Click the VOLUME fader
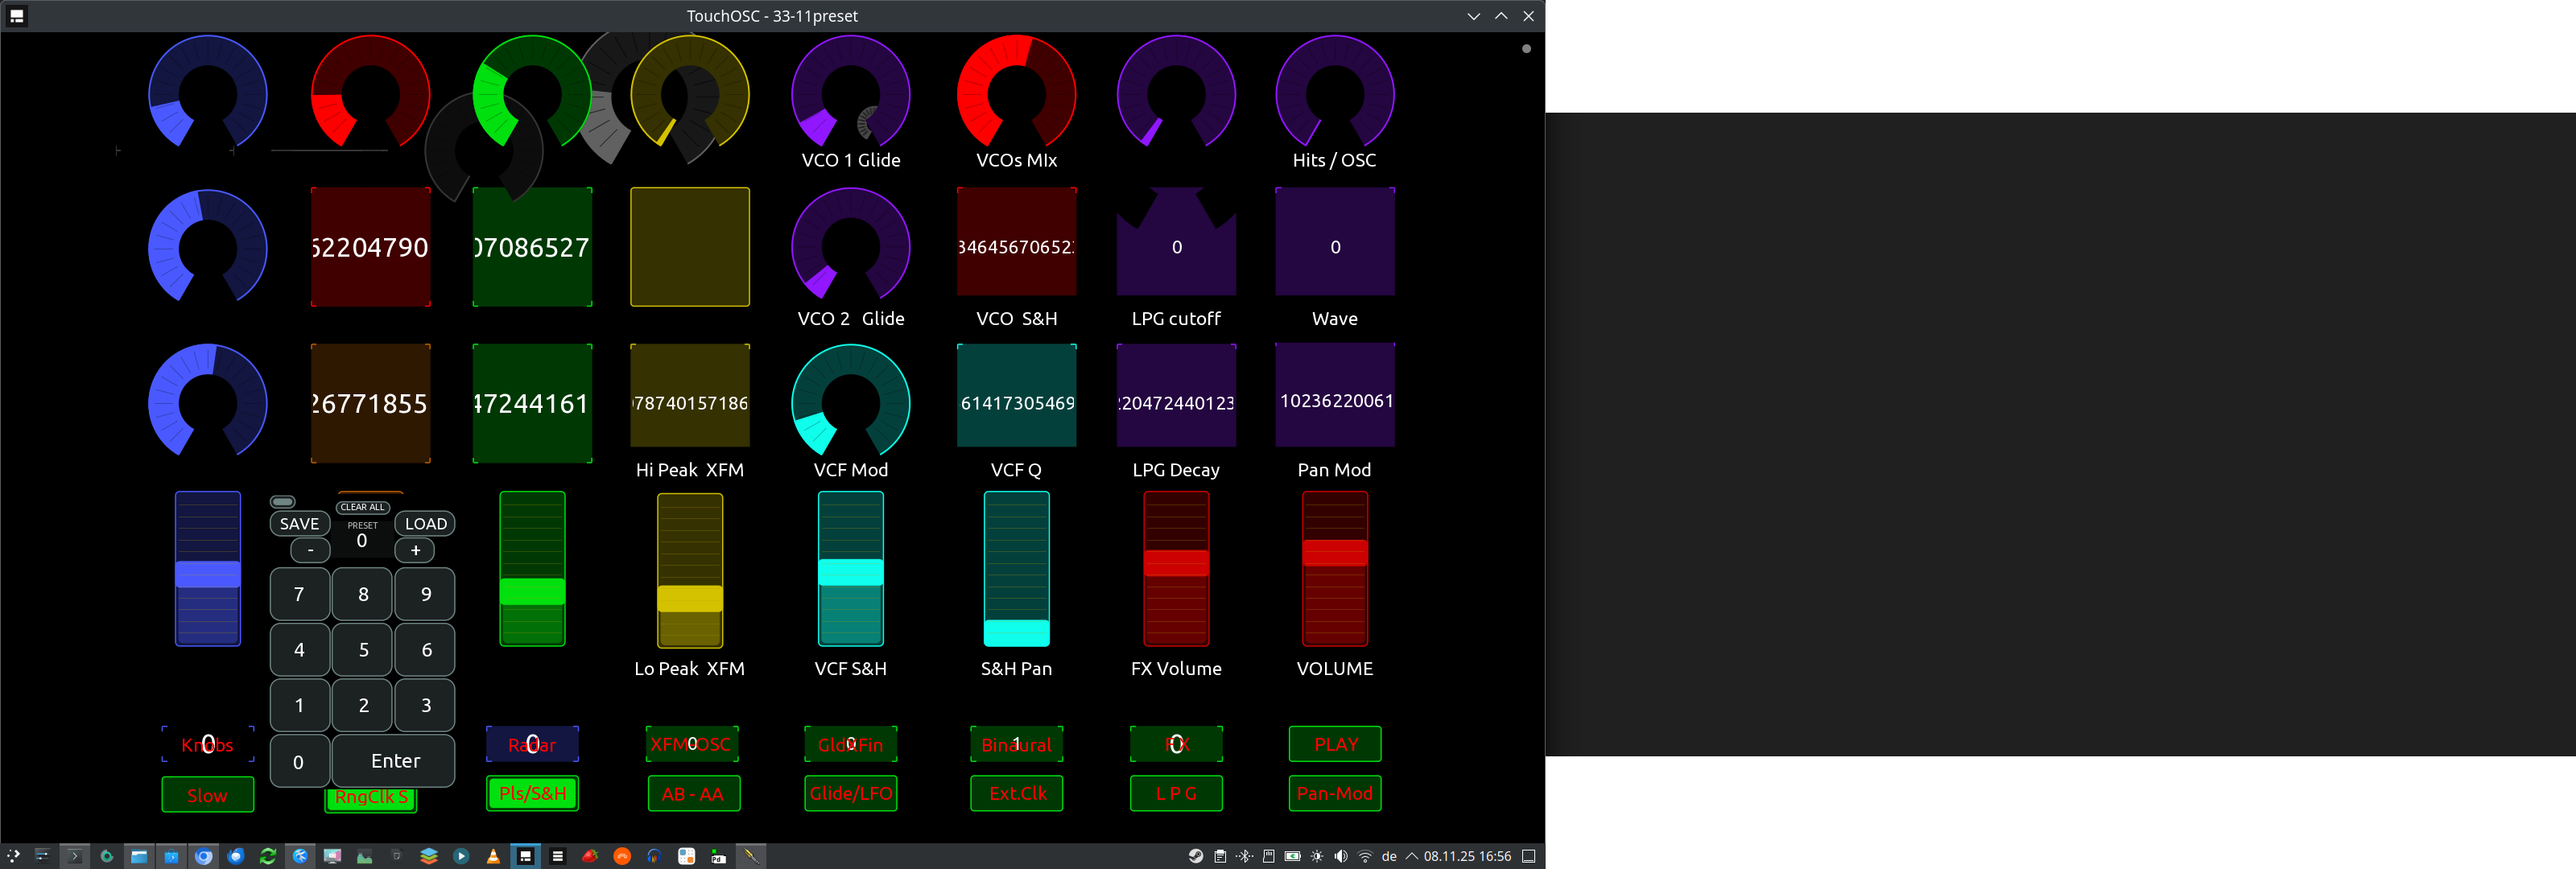Screen dimensions: 2576x869 (x=1335, y=569)
